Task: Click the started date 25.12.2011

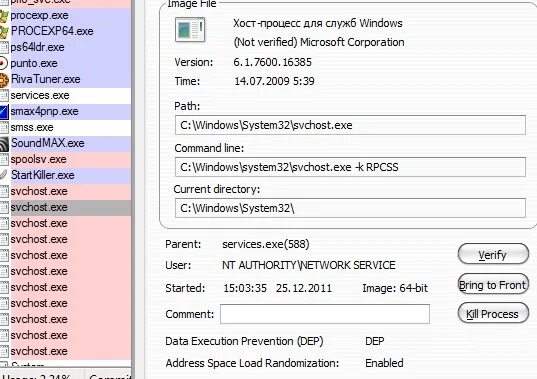Action: tap(304, 288)
